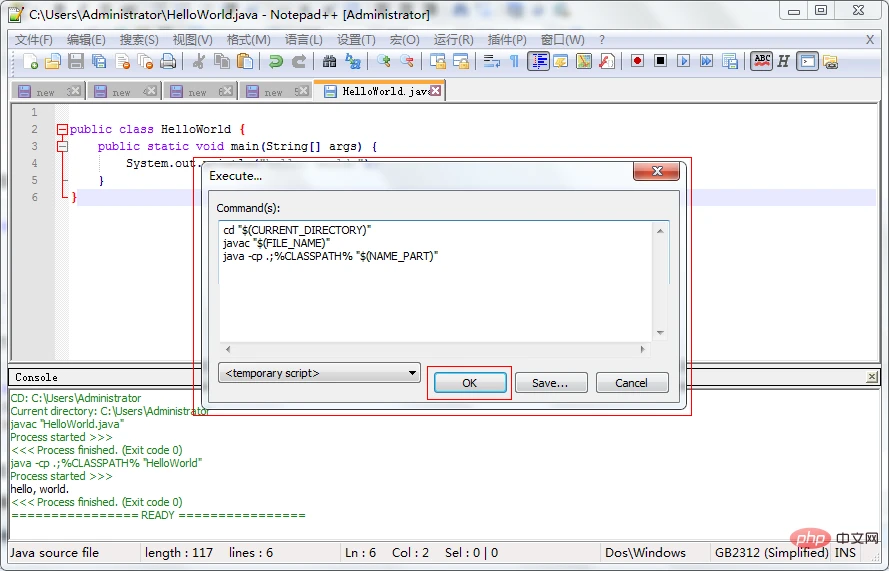Undo with the green arrow icon

276,61
